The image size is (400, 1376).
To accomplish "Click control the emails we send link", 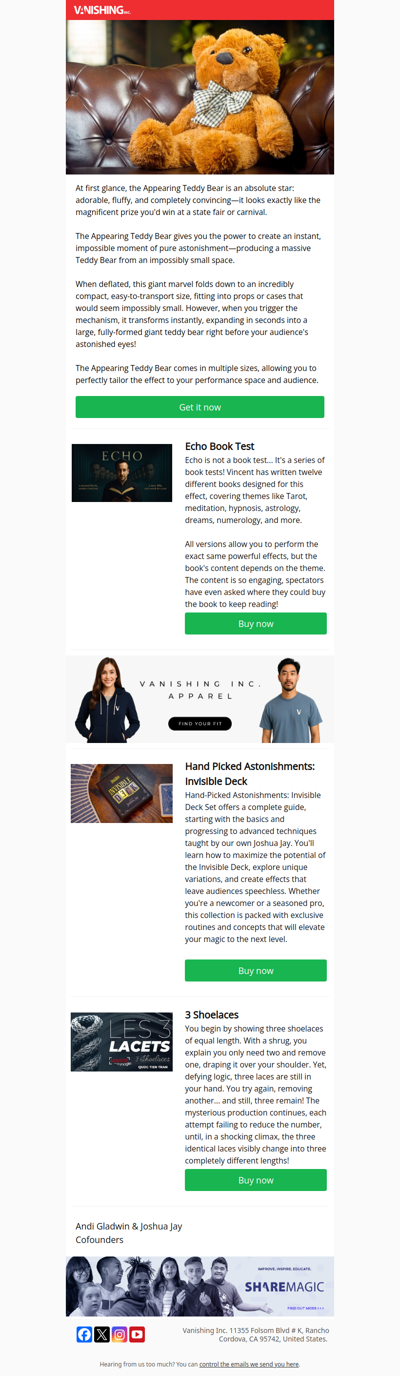I will pyautogui.click(x=249, y=1364).
